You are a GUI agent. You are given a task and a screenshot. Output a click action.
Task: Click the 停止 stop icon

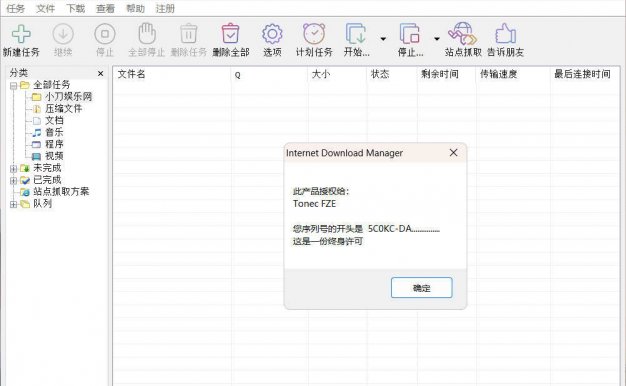[105, 34]
